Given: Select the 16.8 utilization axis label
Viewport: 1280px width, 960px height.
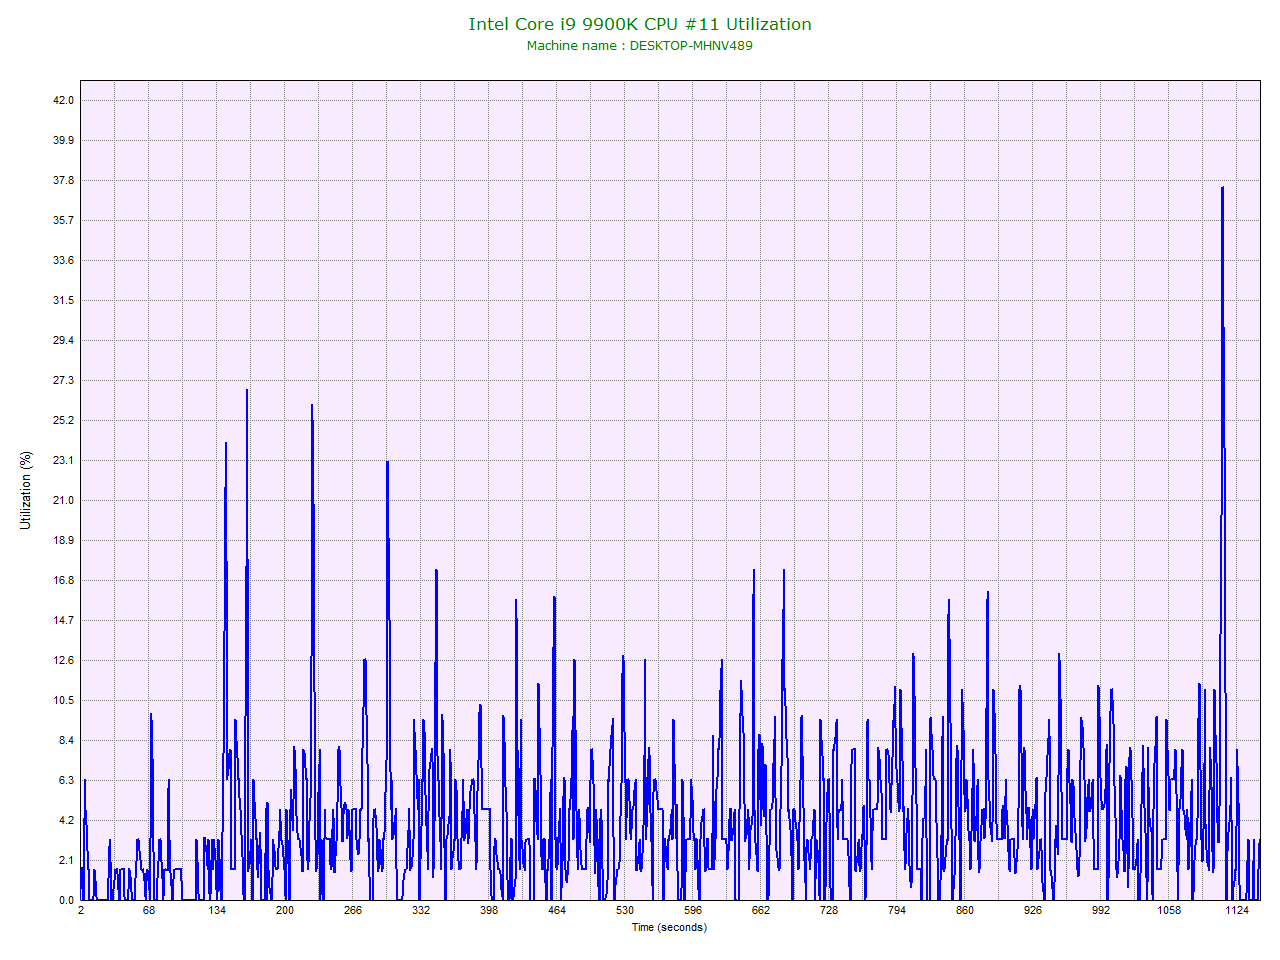Looking at the screenshot, I should click(64, 580).
